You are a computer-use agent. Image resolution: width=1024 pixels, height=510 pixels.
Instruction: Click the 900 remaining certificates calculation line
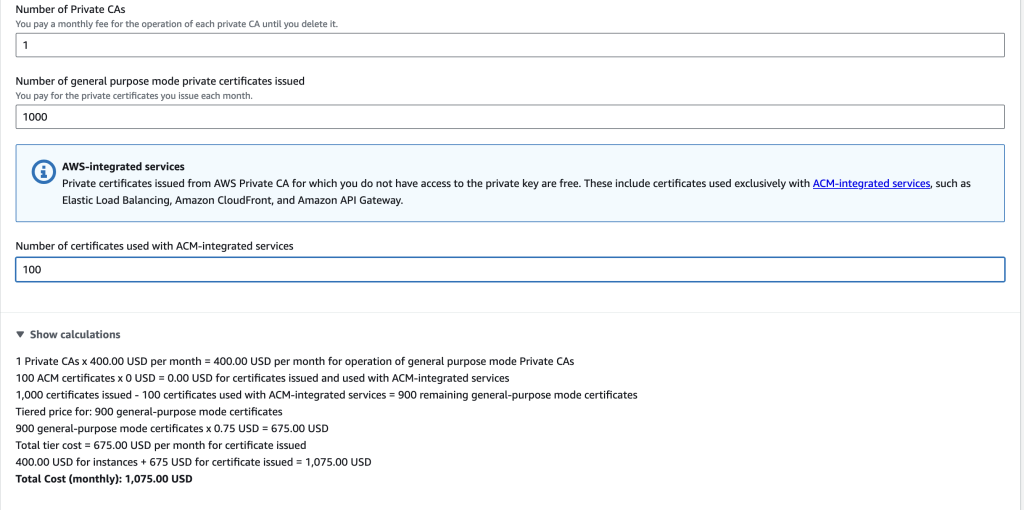click(326, 395)
